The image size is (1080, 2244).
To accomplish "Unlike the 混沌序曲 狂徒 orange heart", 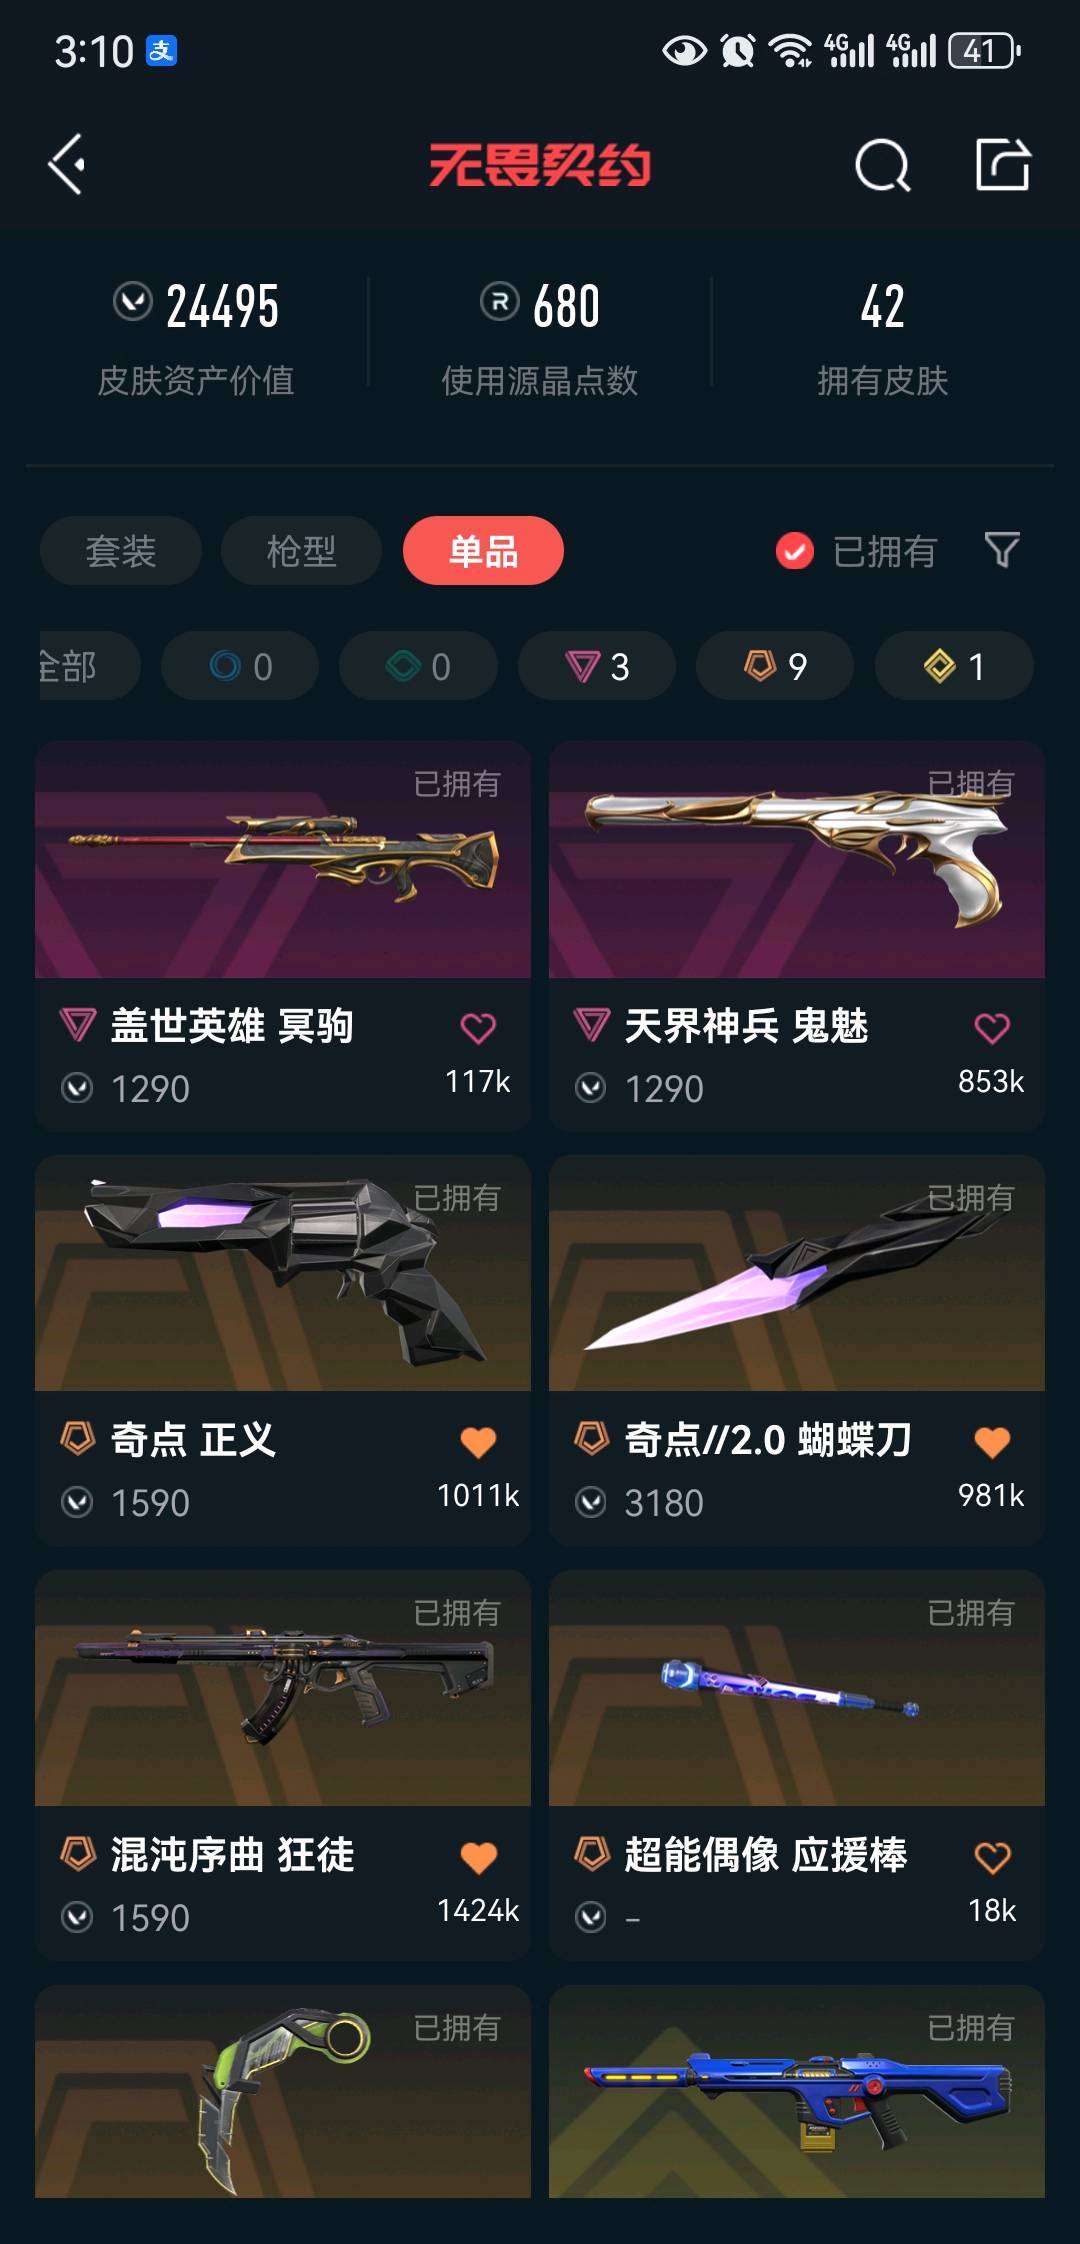I will click(x=478, y=1857).
